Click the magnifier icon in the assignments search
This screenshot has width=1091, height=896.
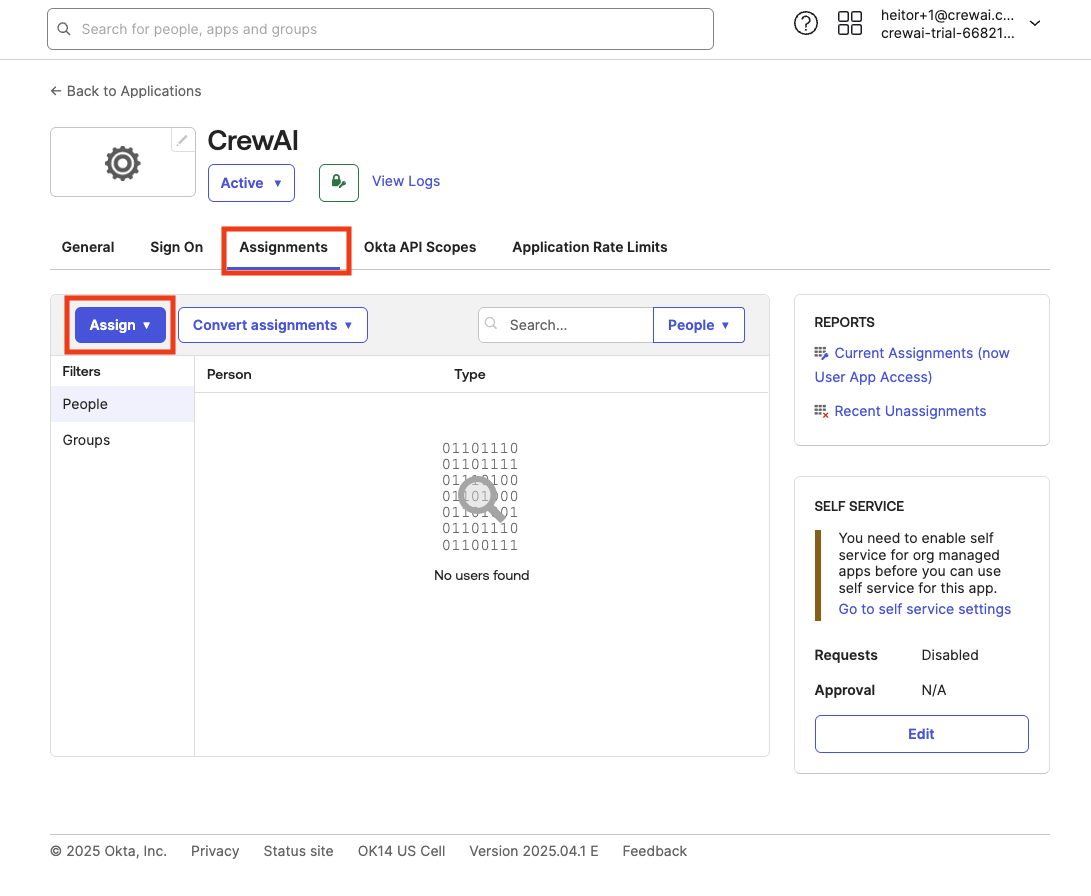pos(491,324)
